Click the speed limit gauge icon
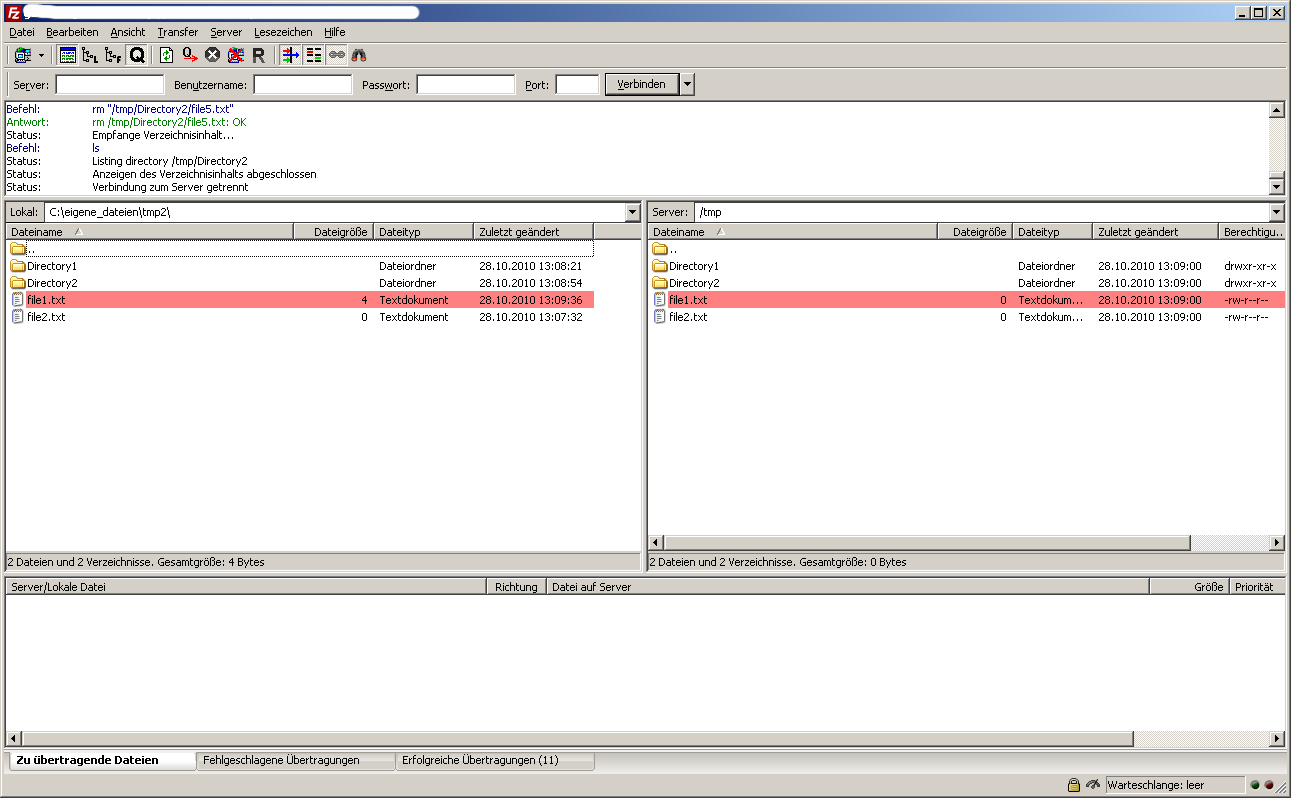 [1093, 785]
